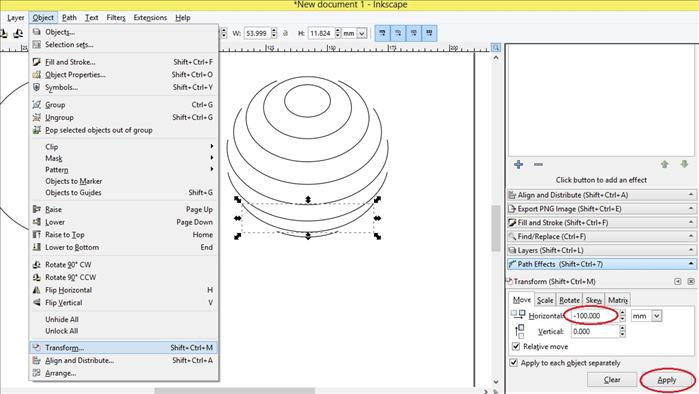The height and width of the screenshot is (394, 699).
Task: Toggle move patterns affect button
Action: 429,33
